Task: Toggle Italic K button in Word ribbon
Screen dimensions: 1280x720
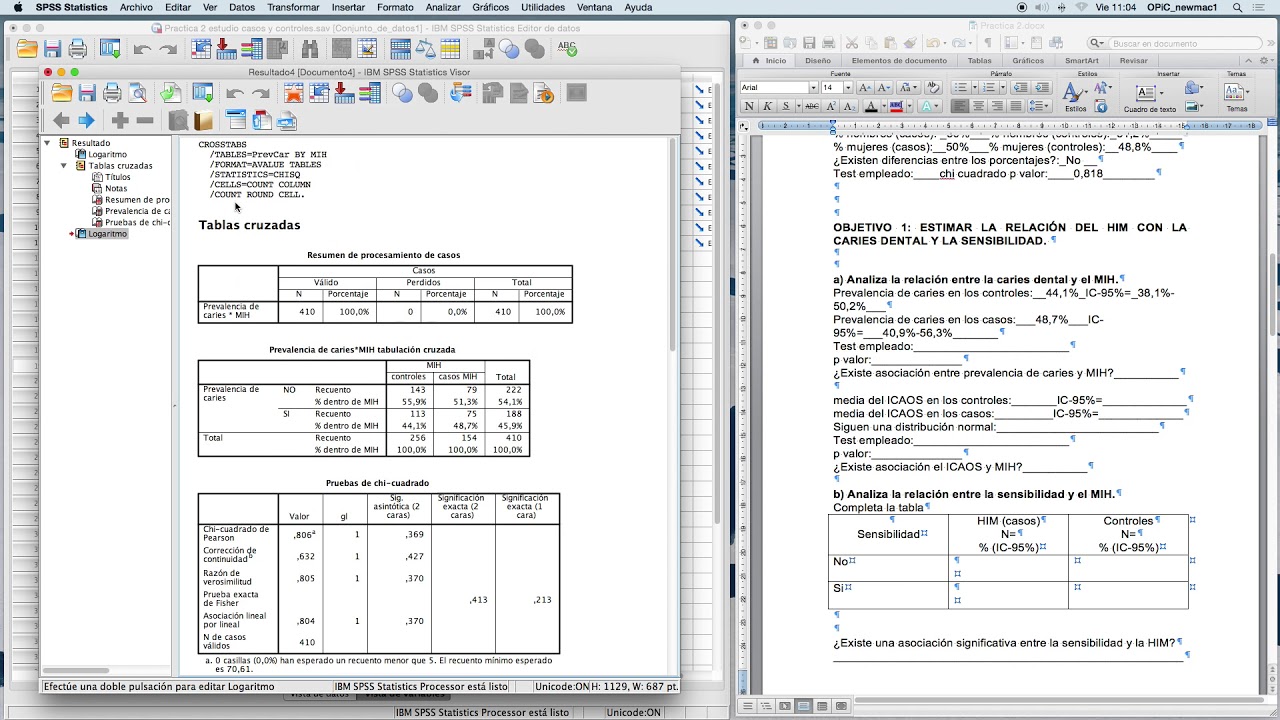Action: [x=767, y=106]
